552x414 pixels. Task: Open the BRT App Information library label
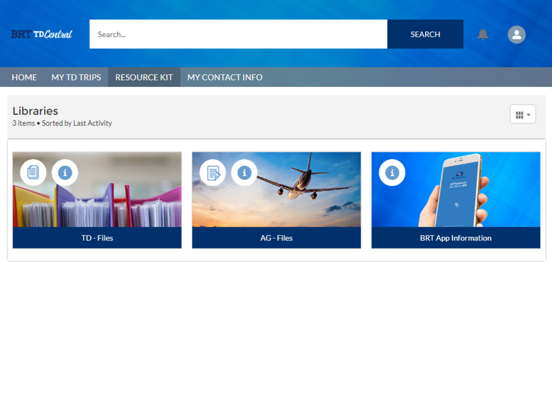coord(456,238)
